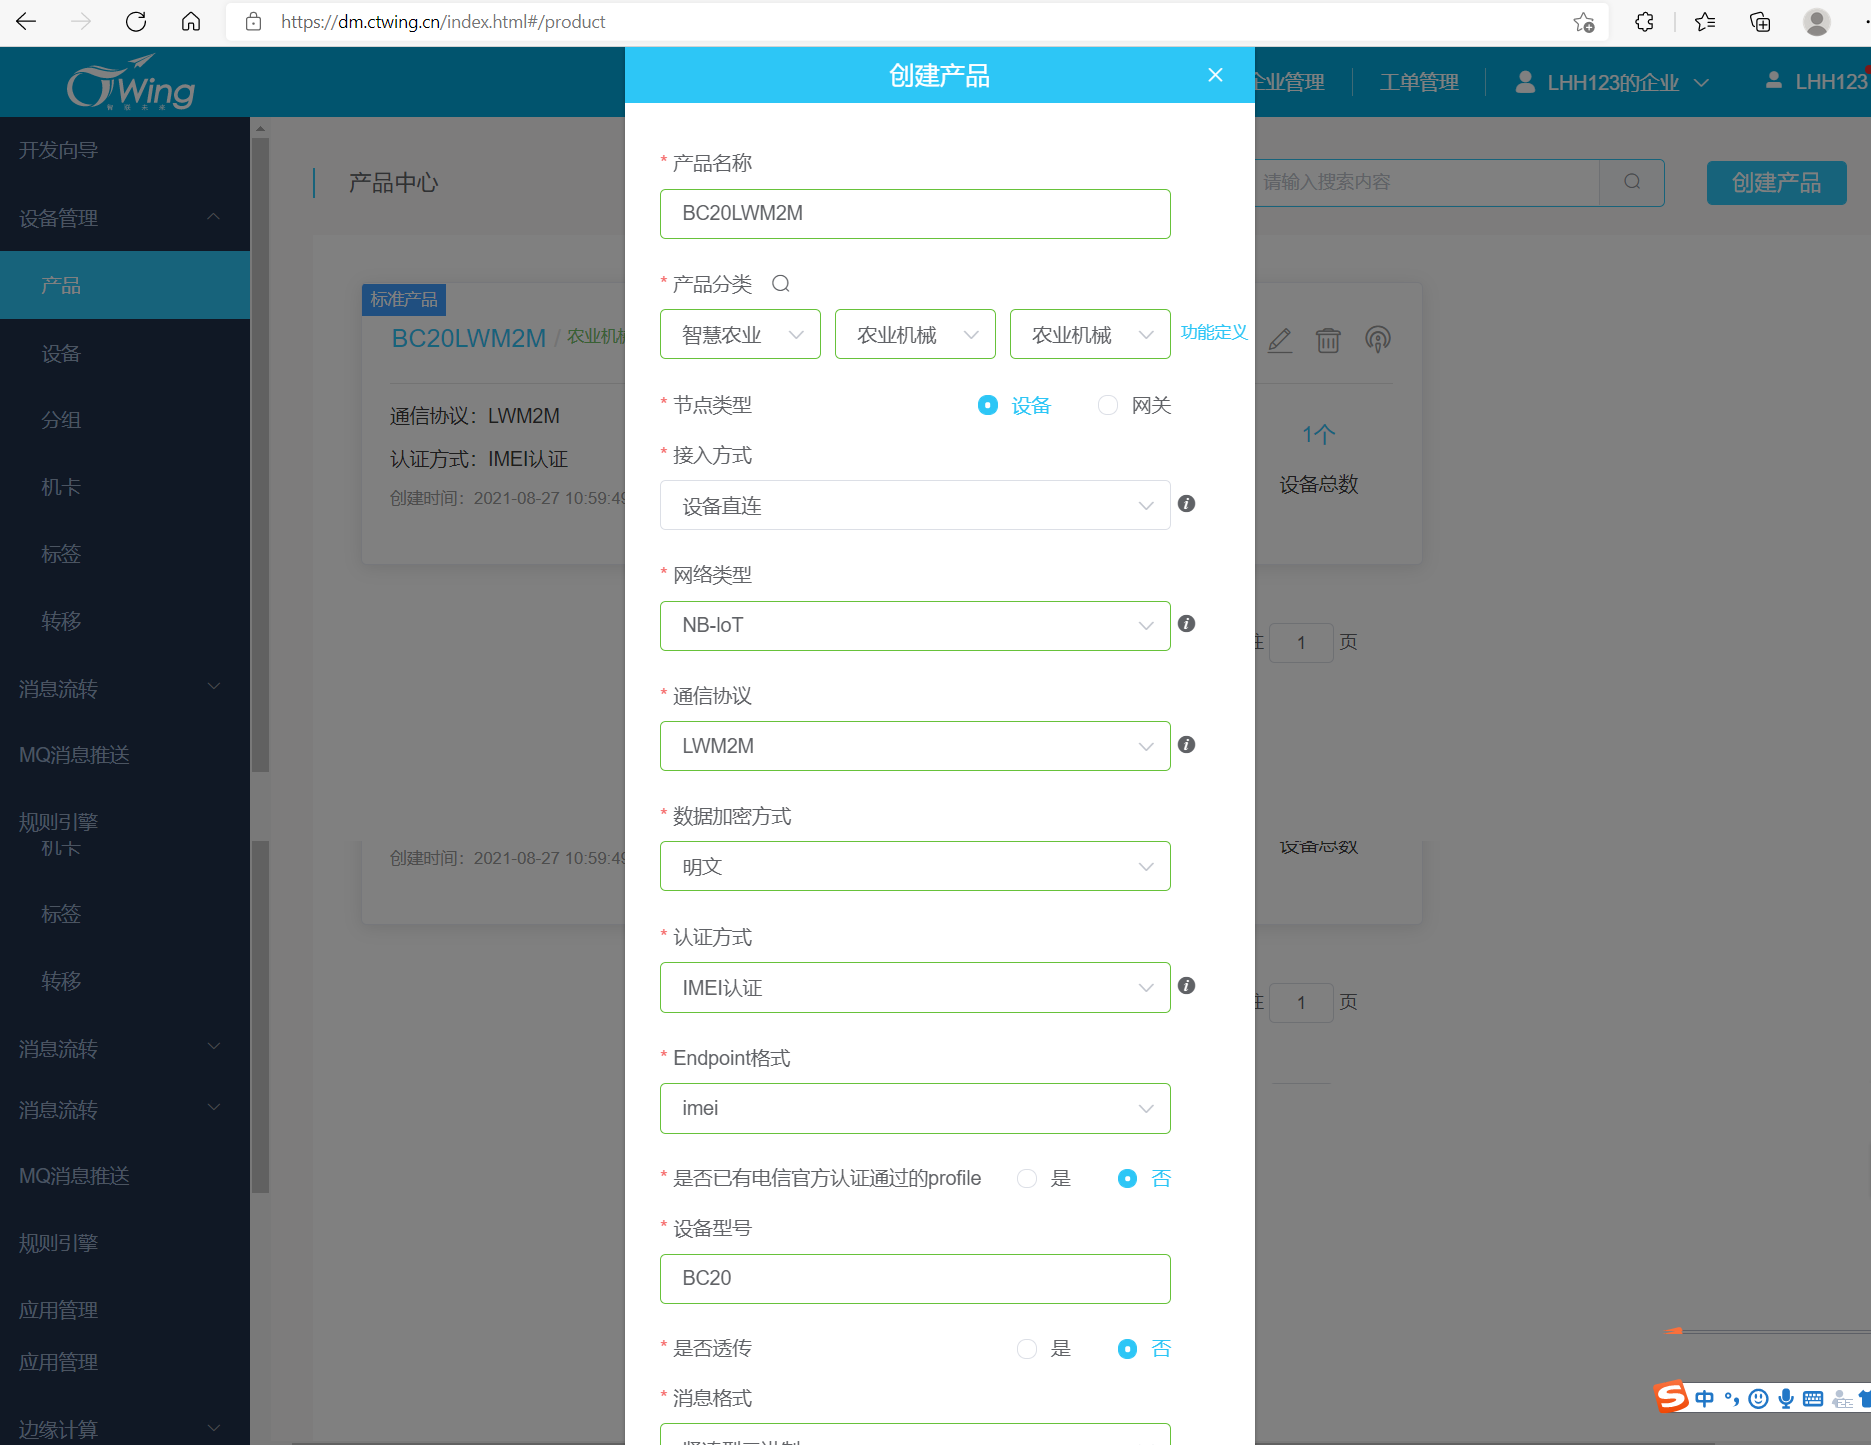Choose 是 for 是否透传
1871x1445 pixels.
(x=1027, y=1349)
